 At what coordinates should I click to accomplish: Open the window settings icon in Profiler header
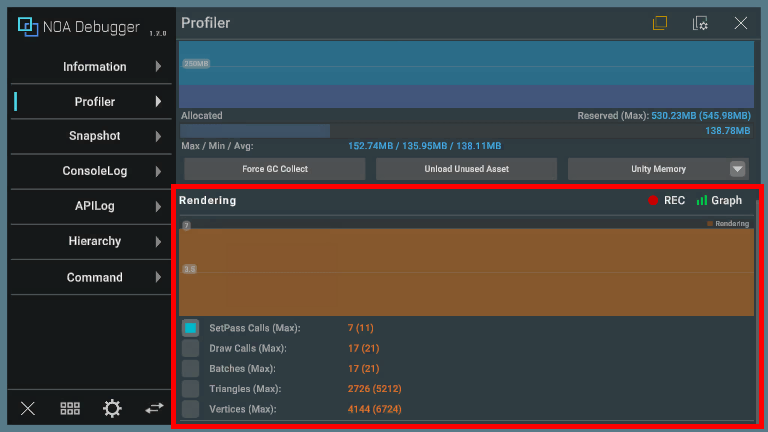point(700,23)
